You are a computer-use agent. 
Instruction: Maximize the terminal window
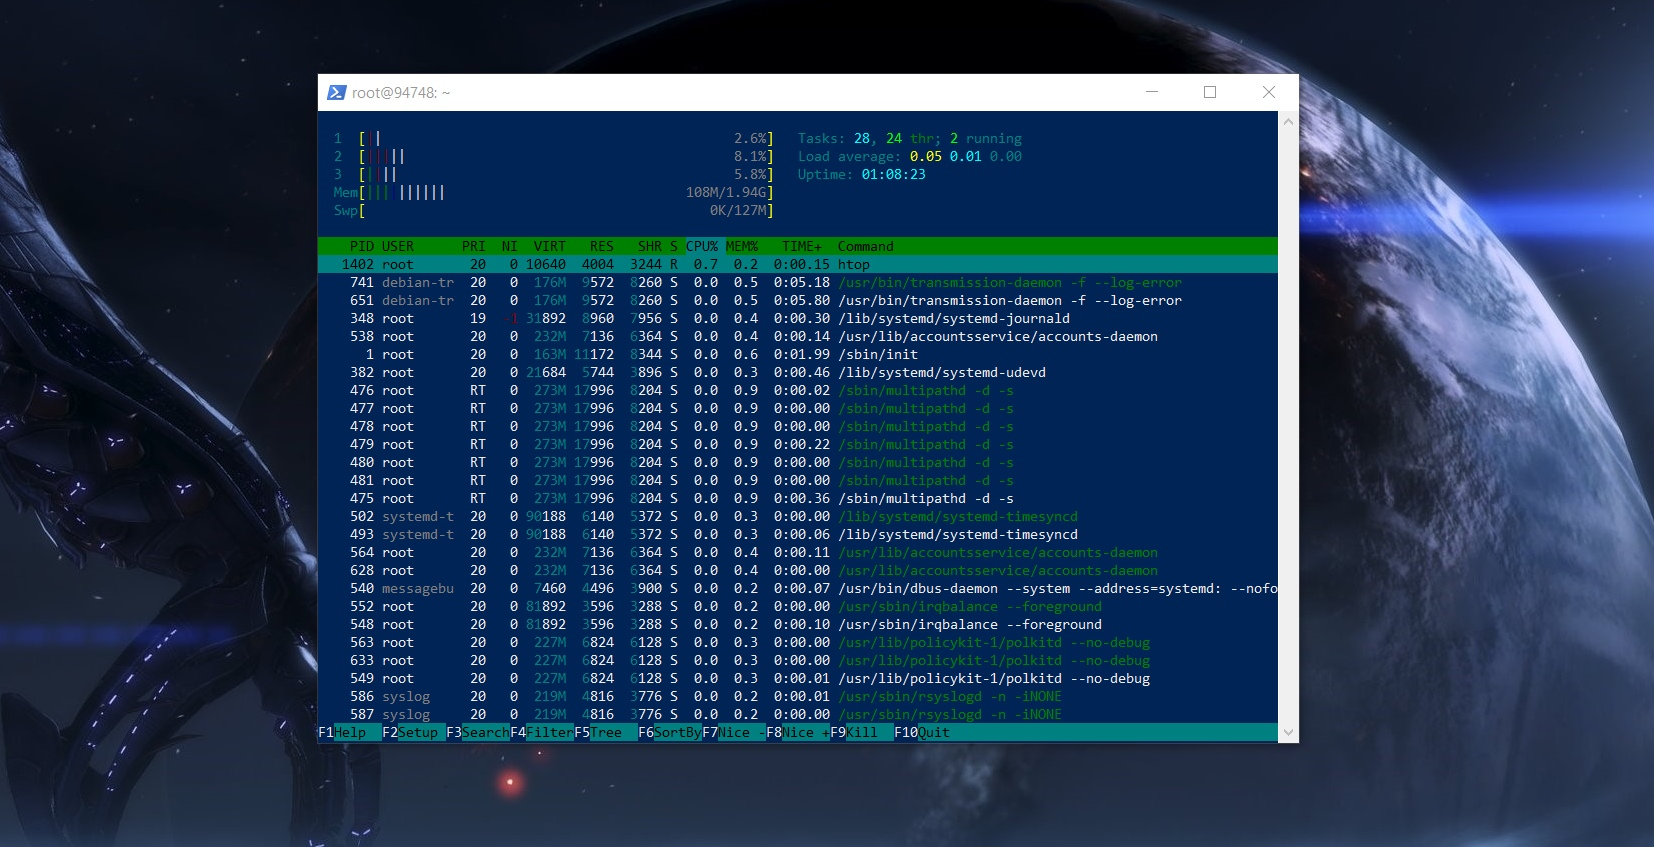tap(1210, 92)
